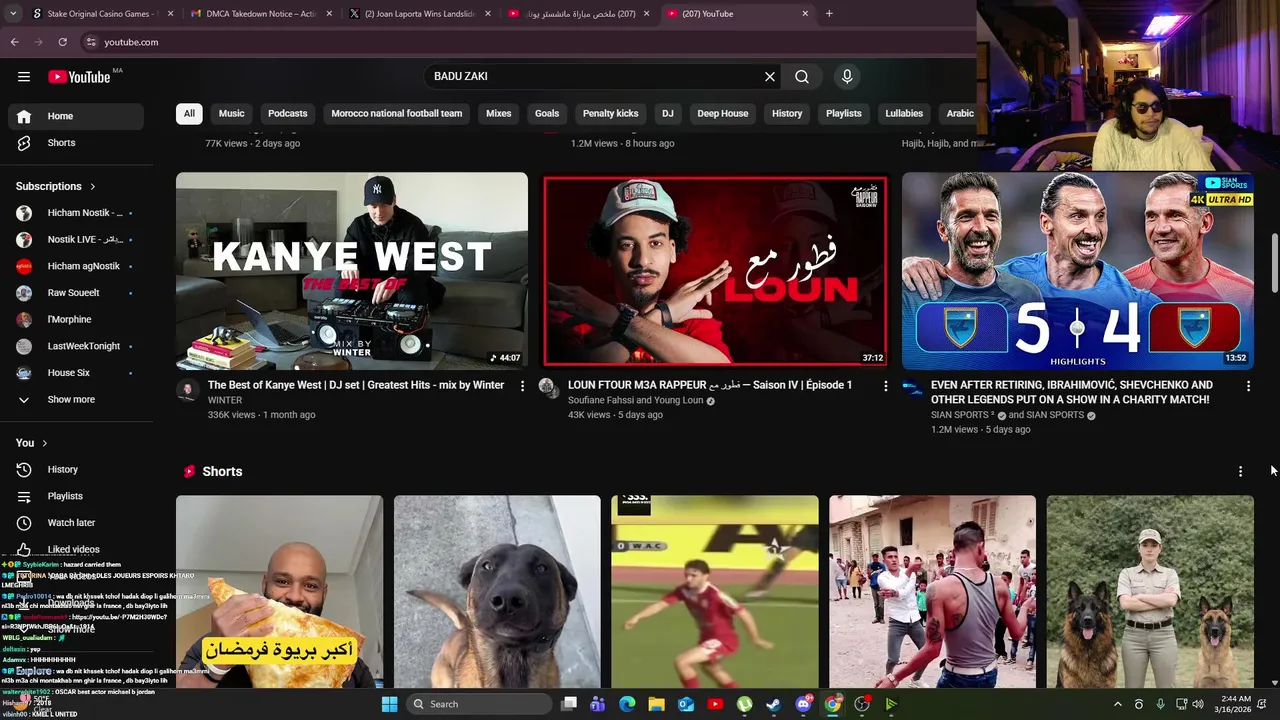The height and width of the screenshot is (720, 1280).
Task: Open Microsoft Edge from the taskbar
Action: (x=627, y=704)
